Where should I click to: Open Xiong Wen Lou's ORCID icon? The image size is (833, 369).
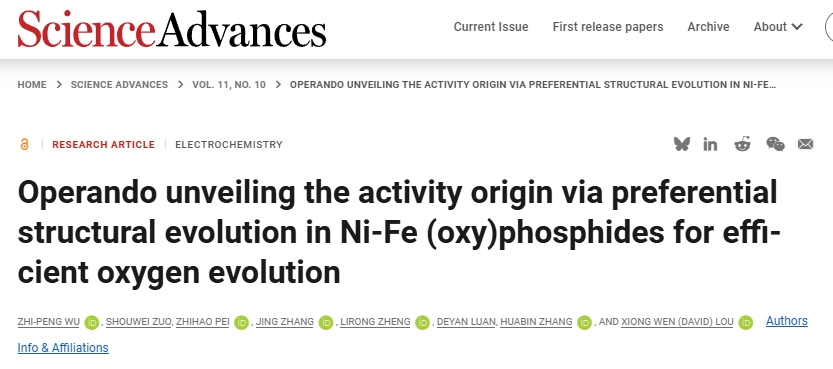pos(746,322)
